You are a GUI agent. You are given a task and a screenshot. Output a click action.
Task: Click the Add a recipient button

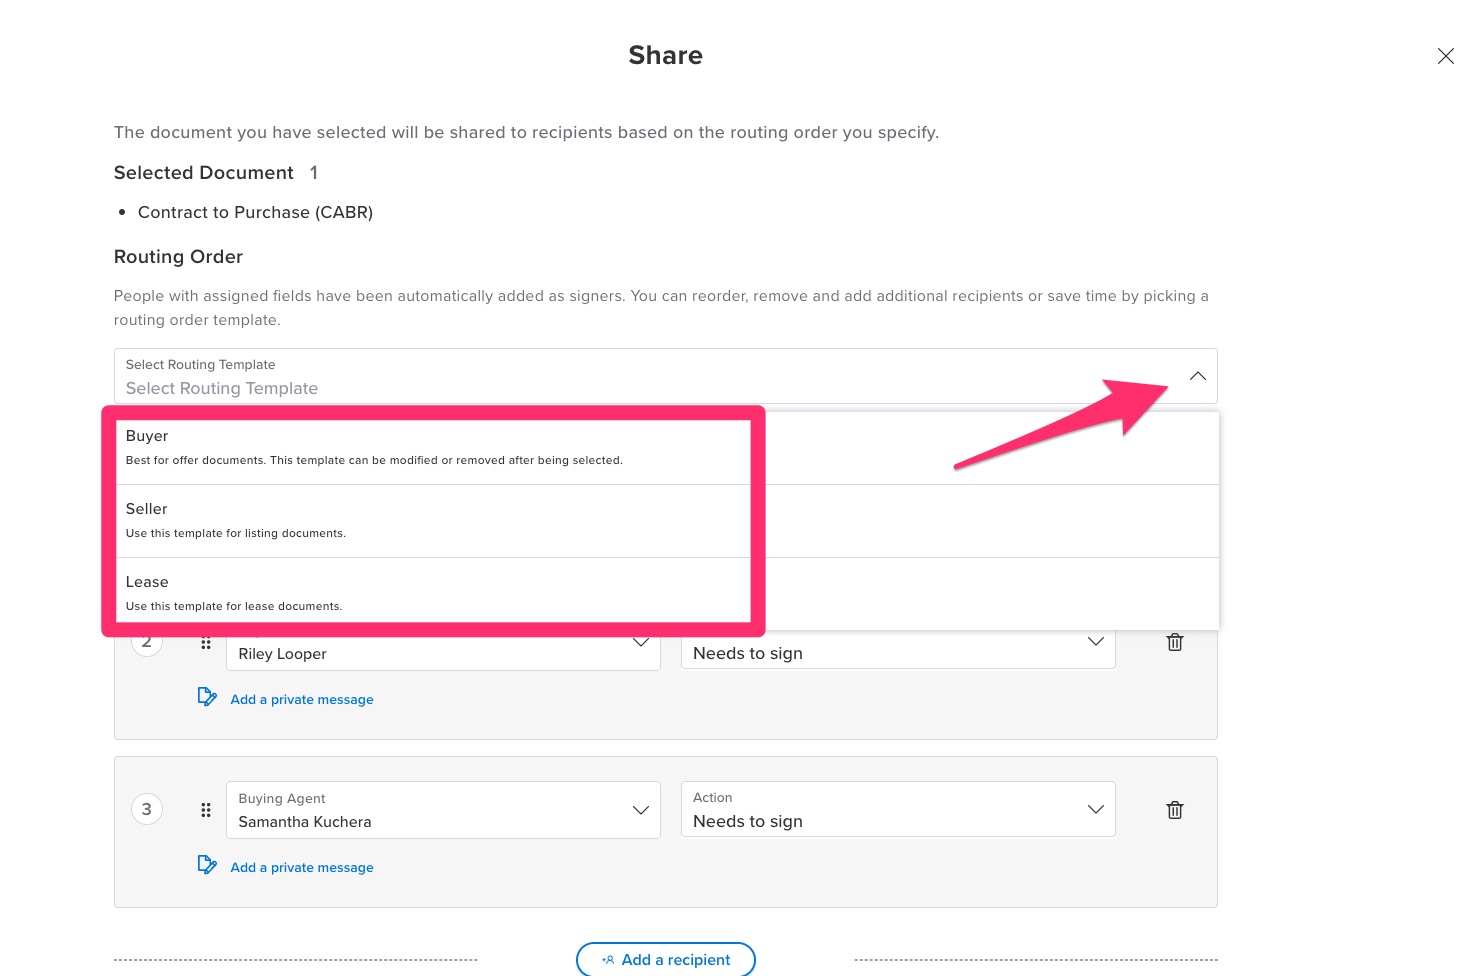coord(666,959)
